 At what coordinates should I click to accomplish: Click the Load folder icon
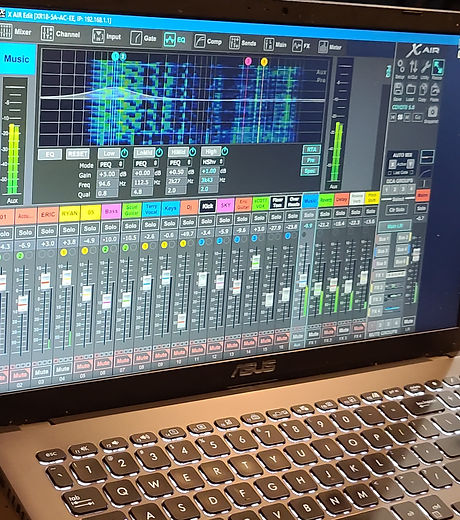(410, 90)
